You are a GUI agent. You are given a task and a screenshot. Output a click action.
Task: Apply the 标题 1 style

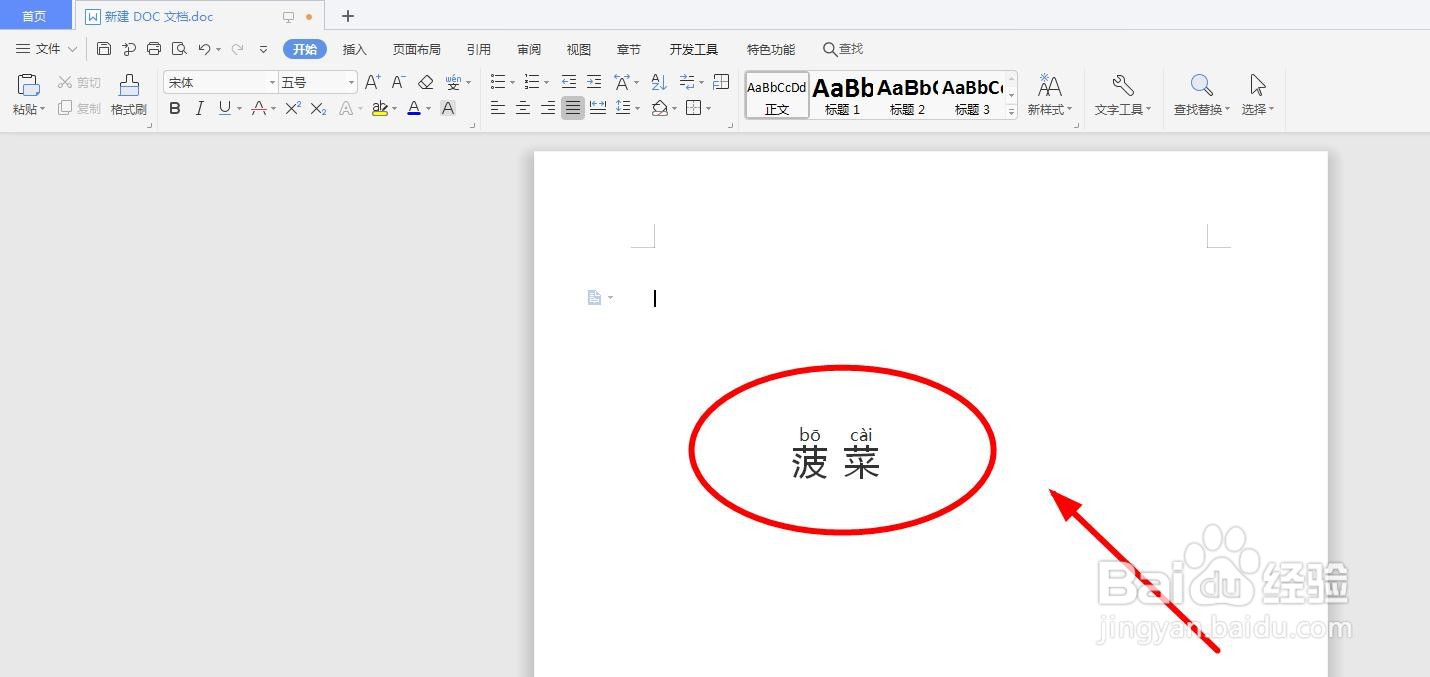coord(841,95)
